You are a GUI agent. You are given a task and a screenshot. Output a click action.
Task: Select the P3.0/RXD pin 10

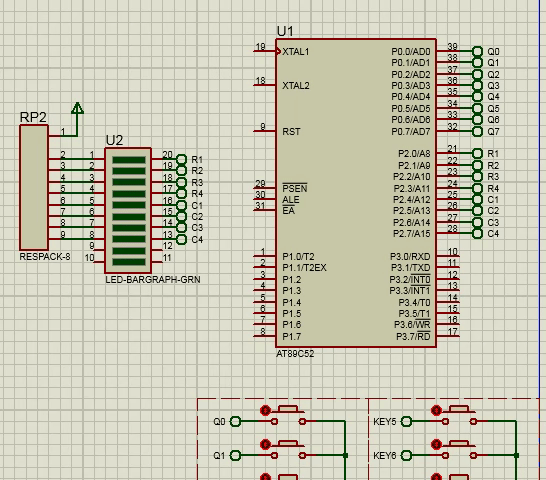[448, 256]
